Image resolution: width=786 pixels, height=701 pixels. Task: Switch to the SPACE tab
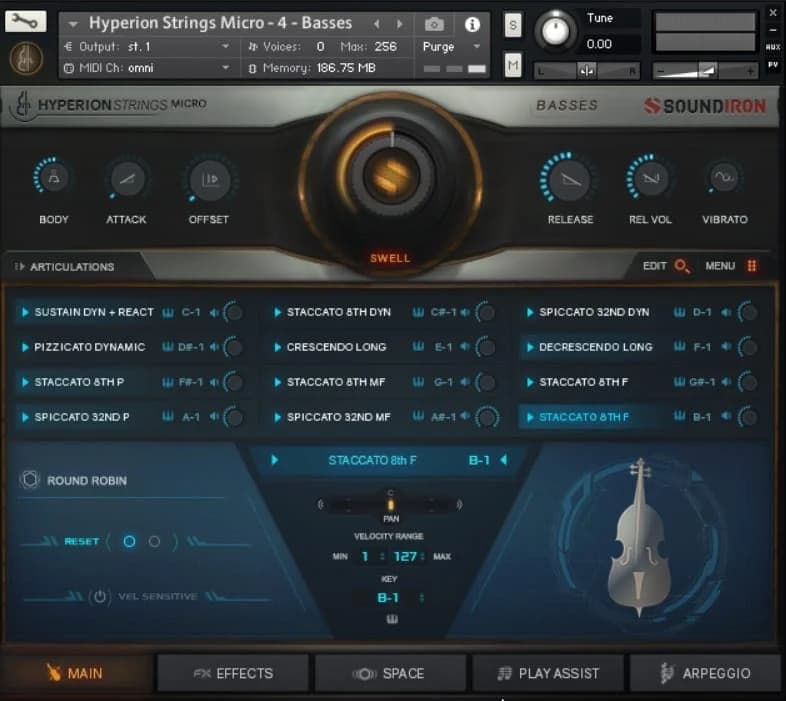coord(389,673)
